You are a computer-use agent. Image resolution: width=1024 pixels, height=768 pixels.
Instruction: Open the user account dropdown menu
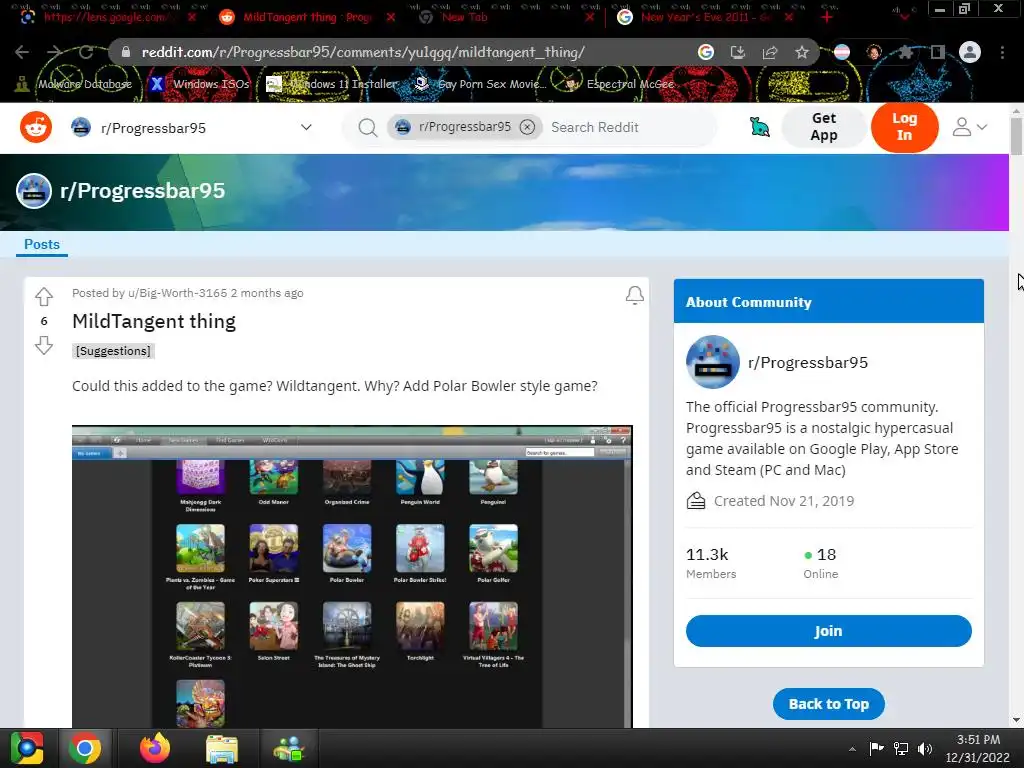tap(969, 127)
